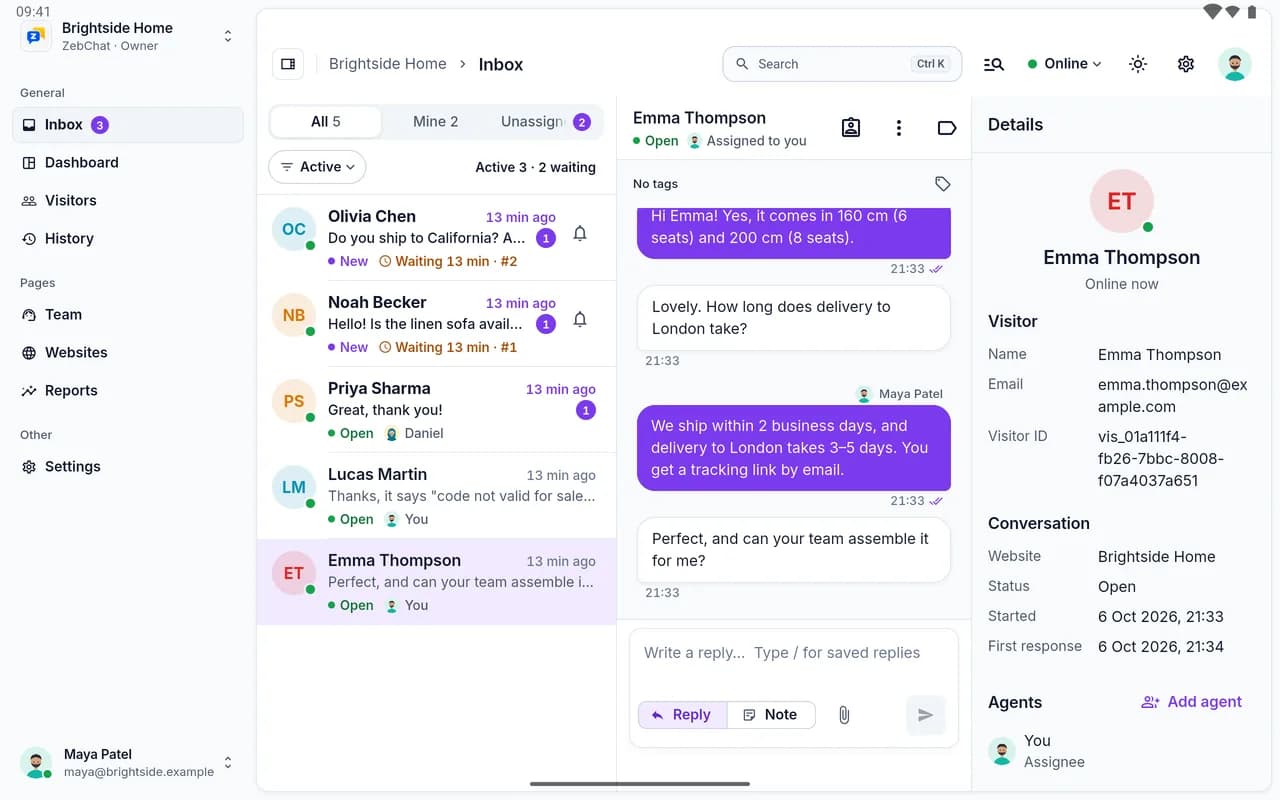
Task: Open History in the sidebar
Action: click(x=128, y=239)
